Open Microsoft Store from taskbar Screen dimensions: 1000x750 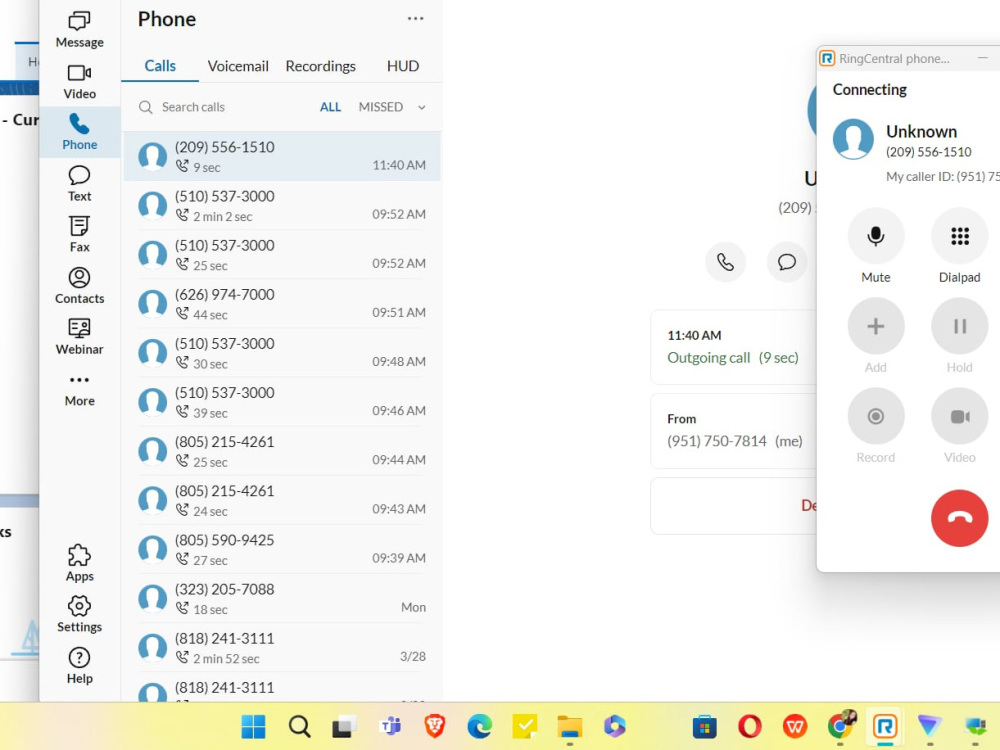coord(704,726)
